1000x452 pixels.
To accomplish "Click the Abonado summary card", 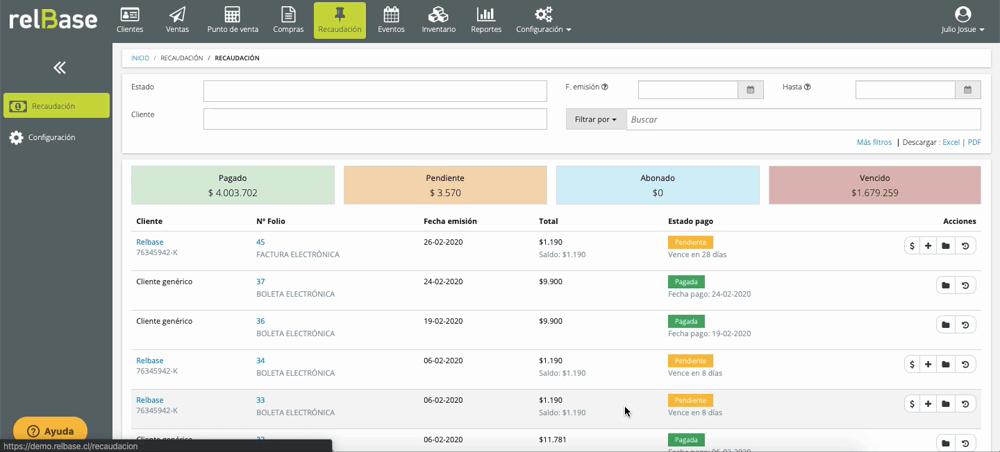I will tap(658, 186).
